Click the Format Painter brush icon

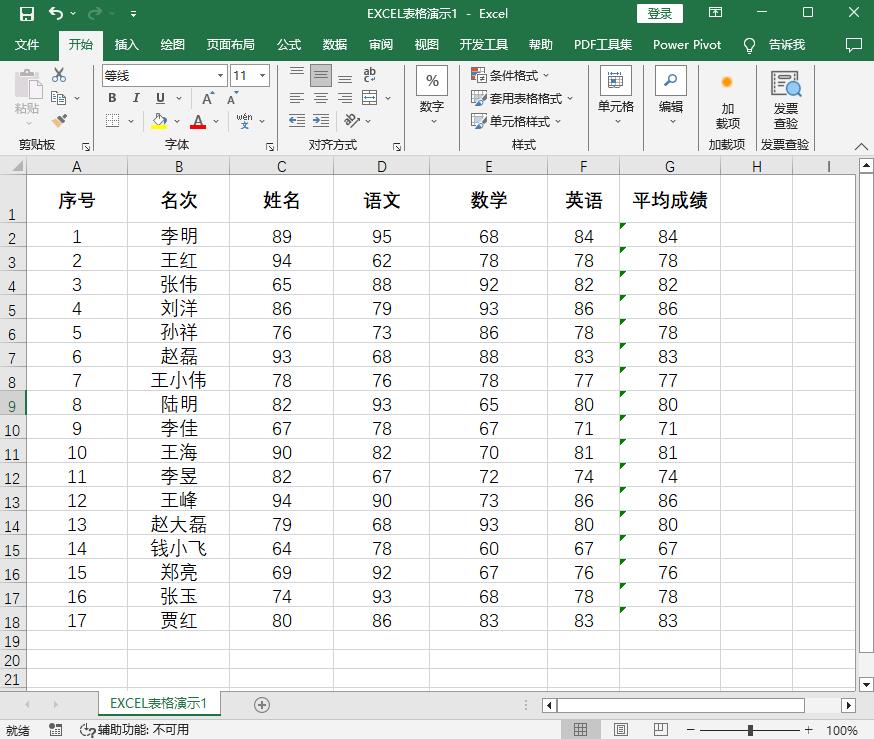[x=59, y=121]
